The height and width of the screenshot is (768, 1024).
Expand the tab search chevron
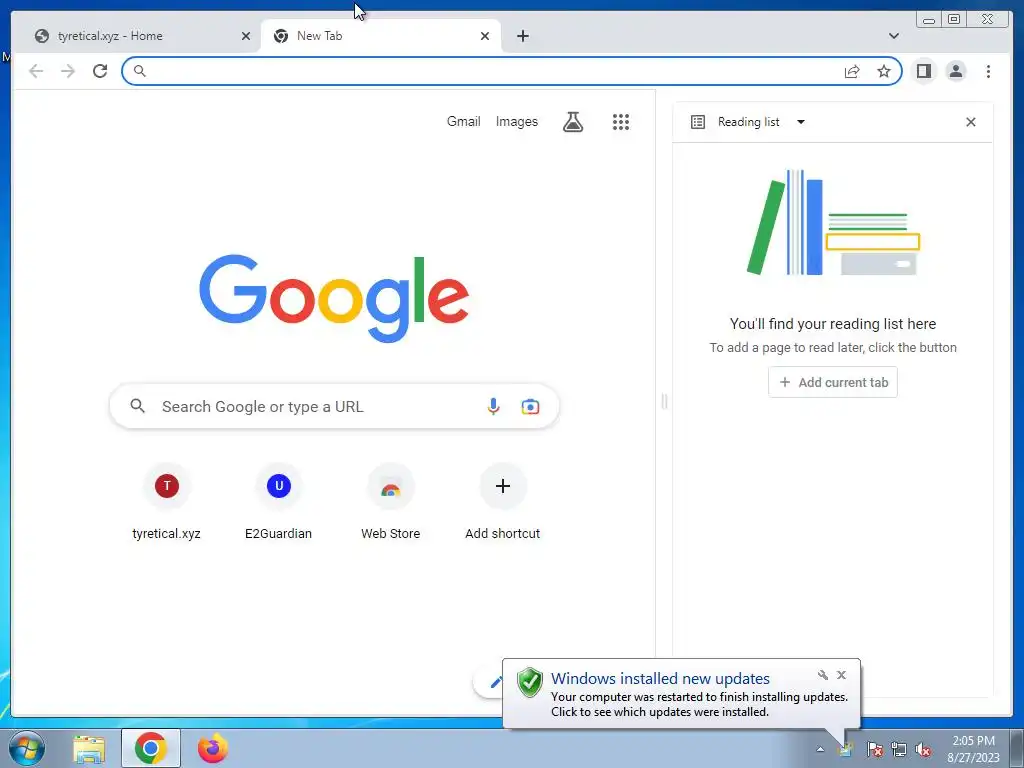tap(893, 36)
